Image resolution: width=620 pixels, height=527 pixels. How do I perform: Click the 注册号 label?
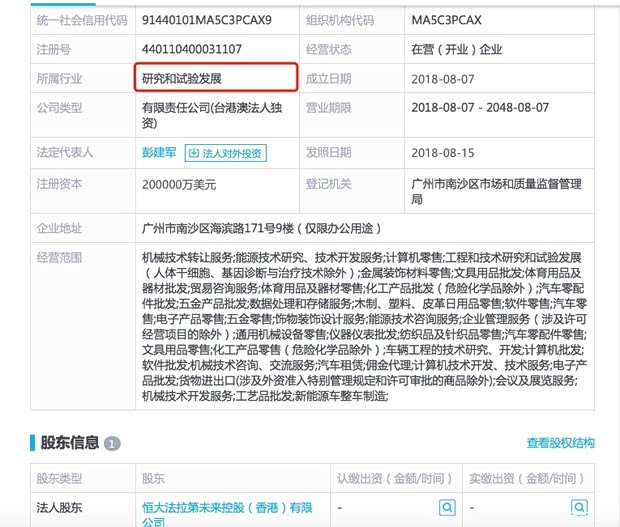click(x=53, y=49)
